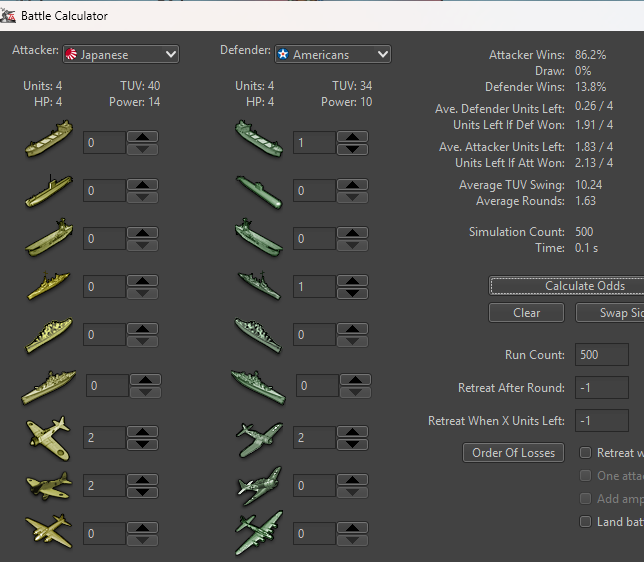This screenshot has width=644, height=562.
Task: Decrease Japanese fighter count with down arrow
Action: 143,445
